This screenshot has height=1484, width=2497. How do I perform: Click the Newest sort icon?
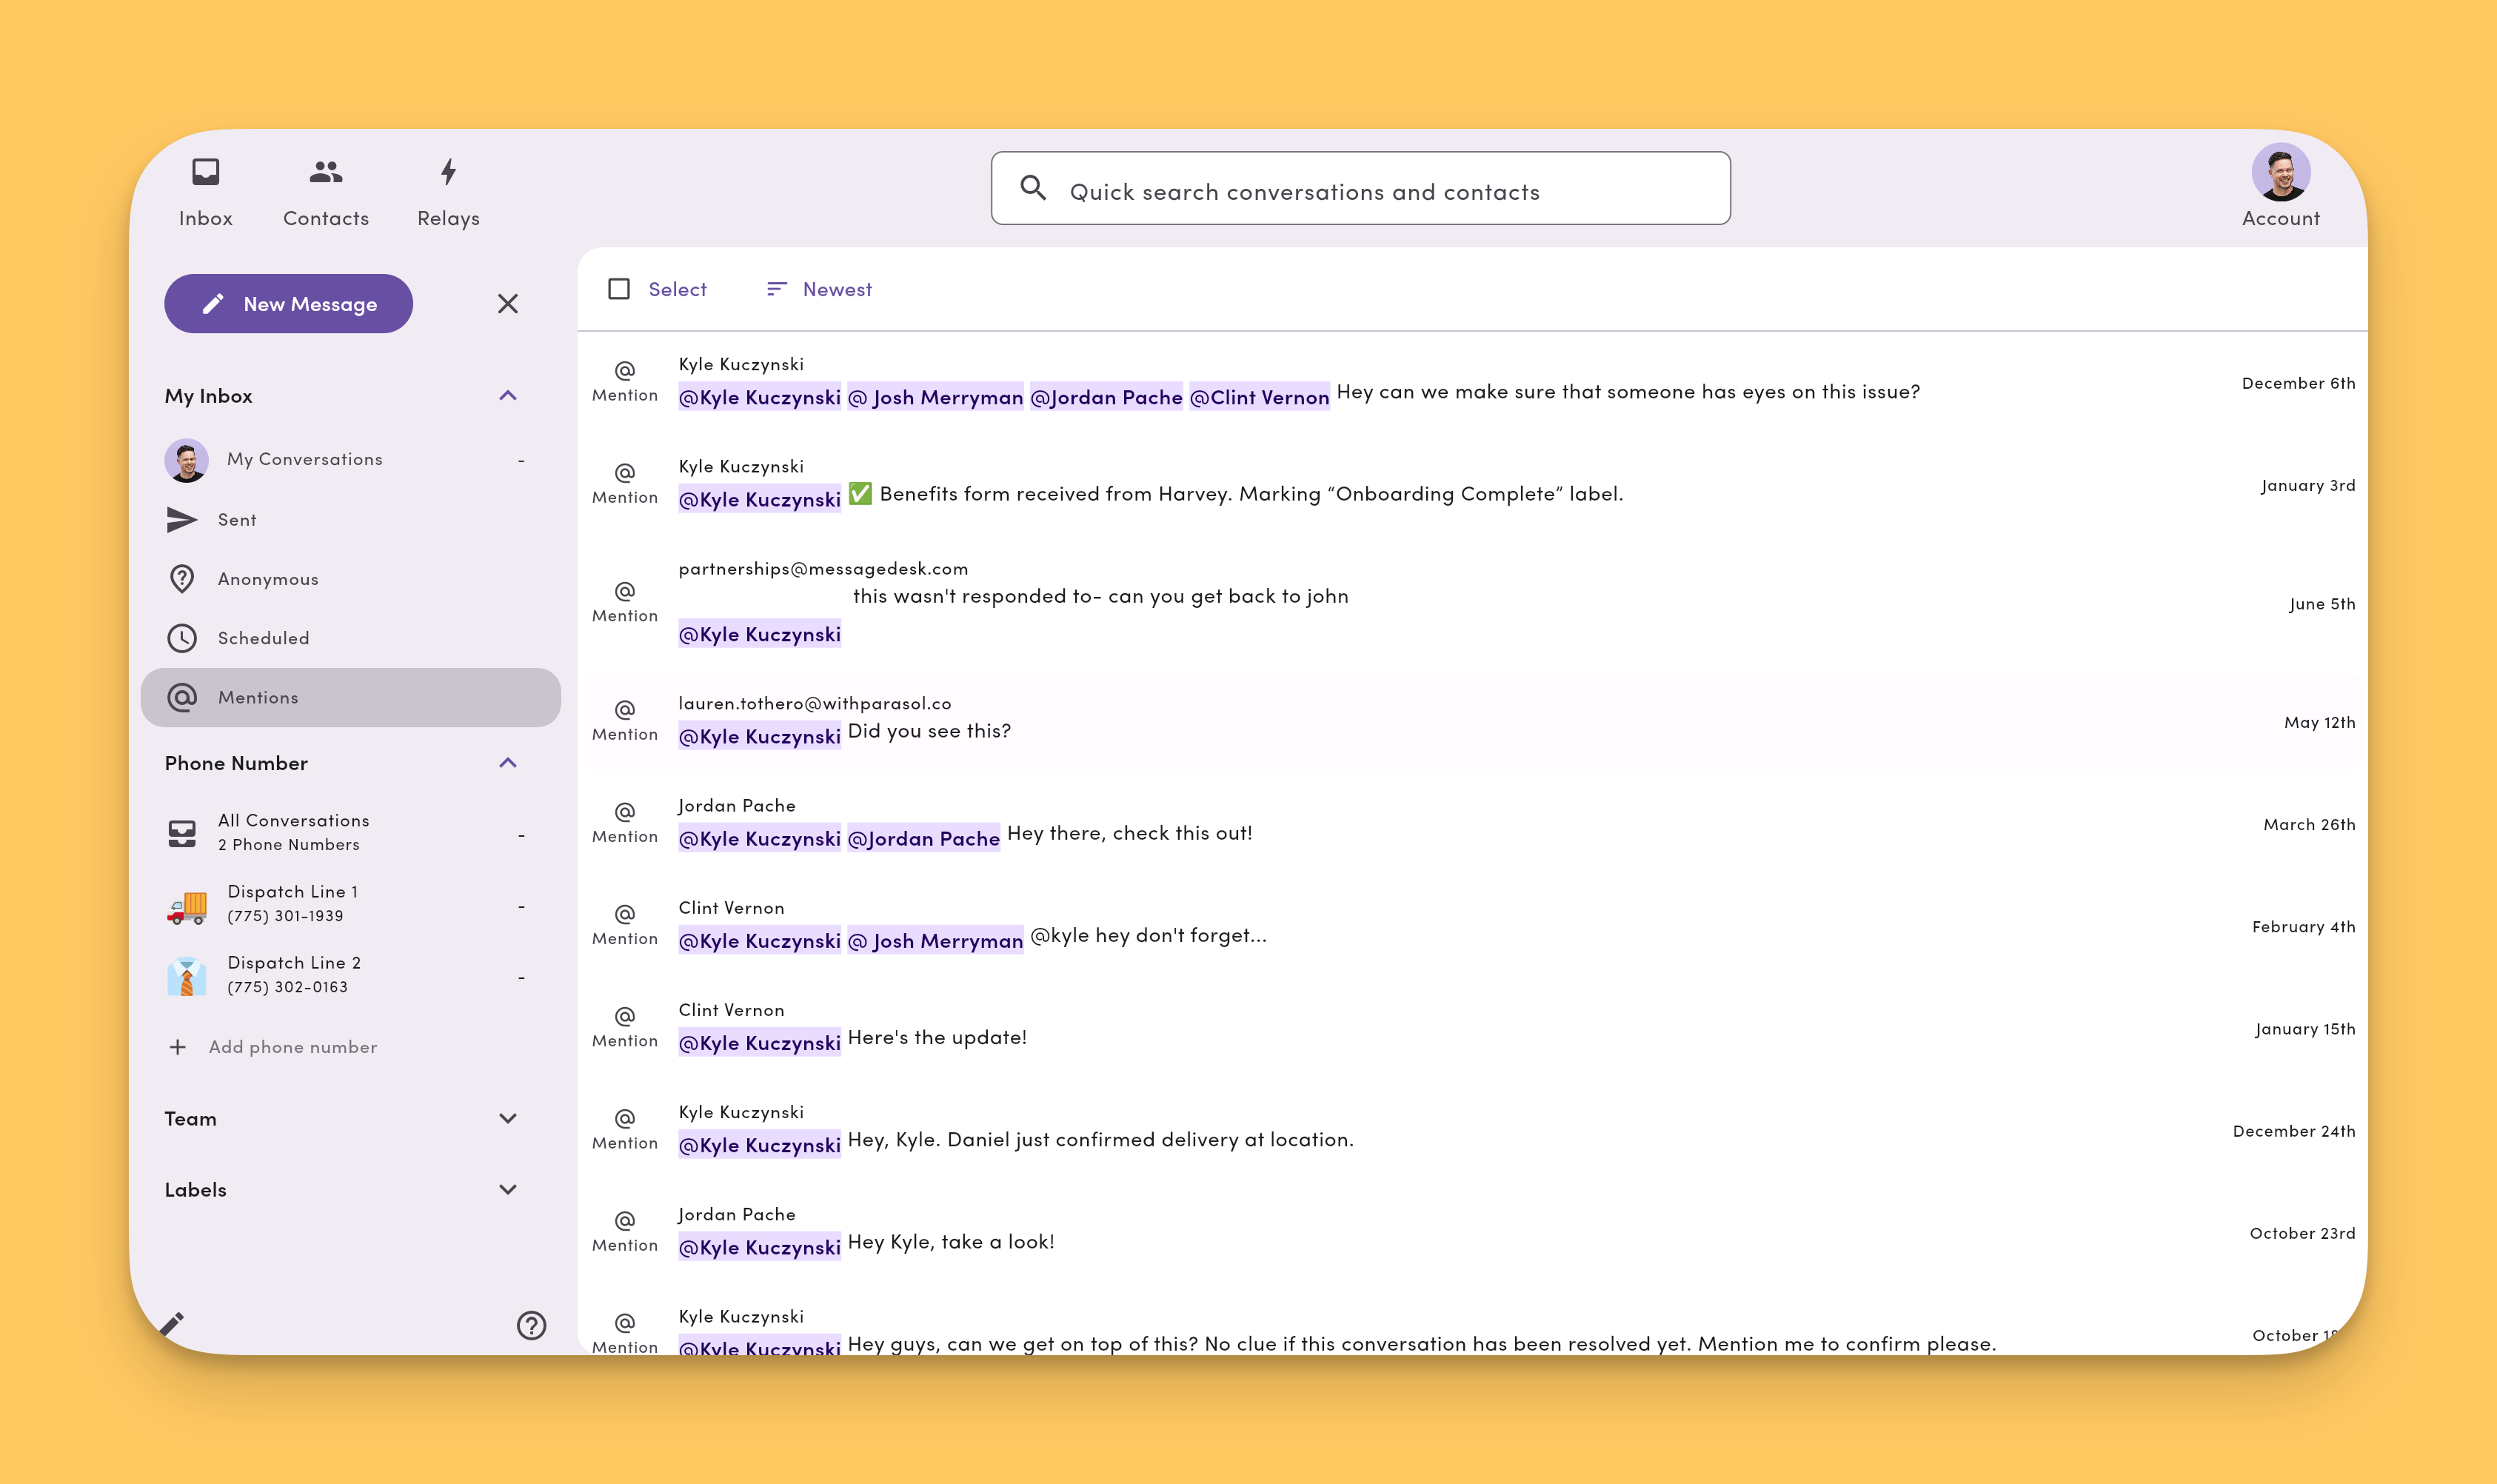click(x=776, y=289)
